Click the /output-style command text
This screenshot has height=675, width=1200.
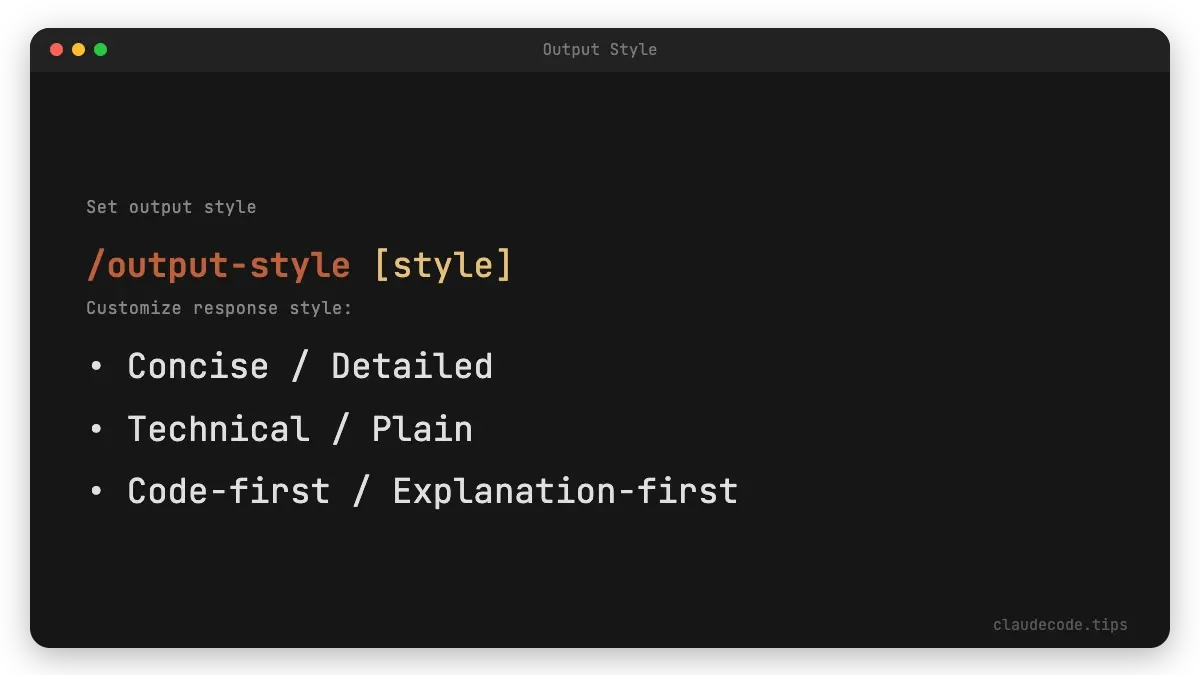218,264
